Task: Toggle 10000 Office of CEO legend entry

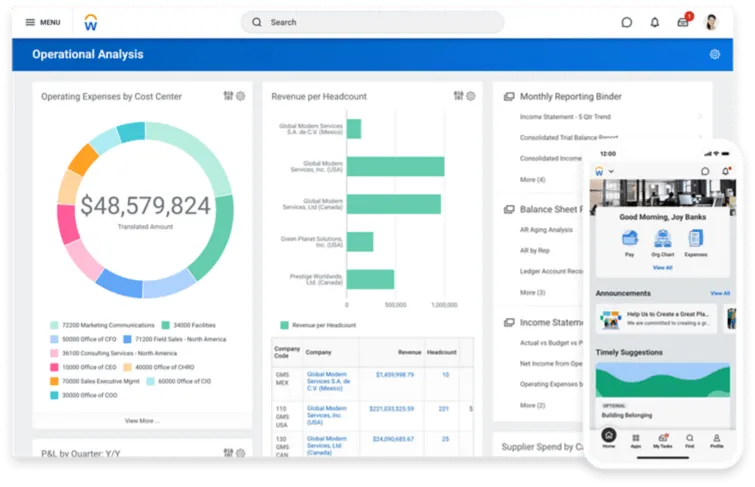Action: coord(84,367)
